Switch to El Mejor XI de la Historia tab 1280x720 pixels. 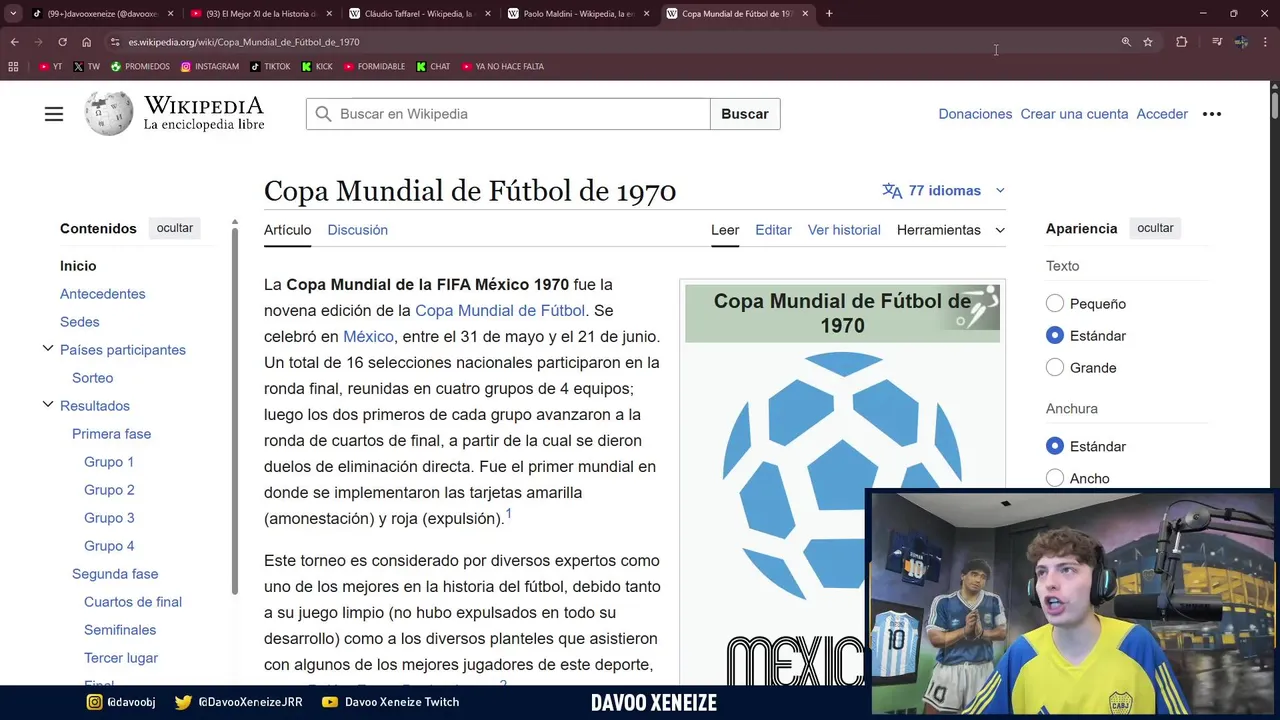click(260, 14)
